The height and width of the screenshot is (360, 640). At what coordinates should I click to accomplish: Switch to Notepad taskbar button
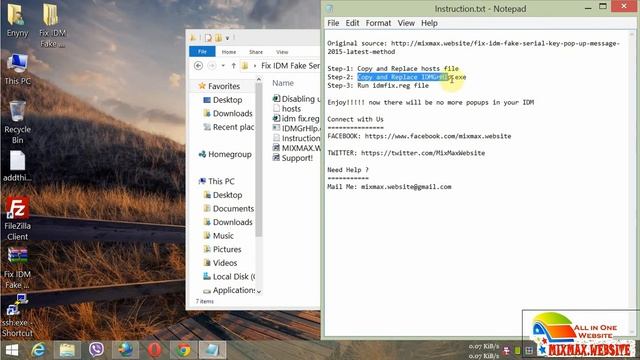tap(212, 350)
